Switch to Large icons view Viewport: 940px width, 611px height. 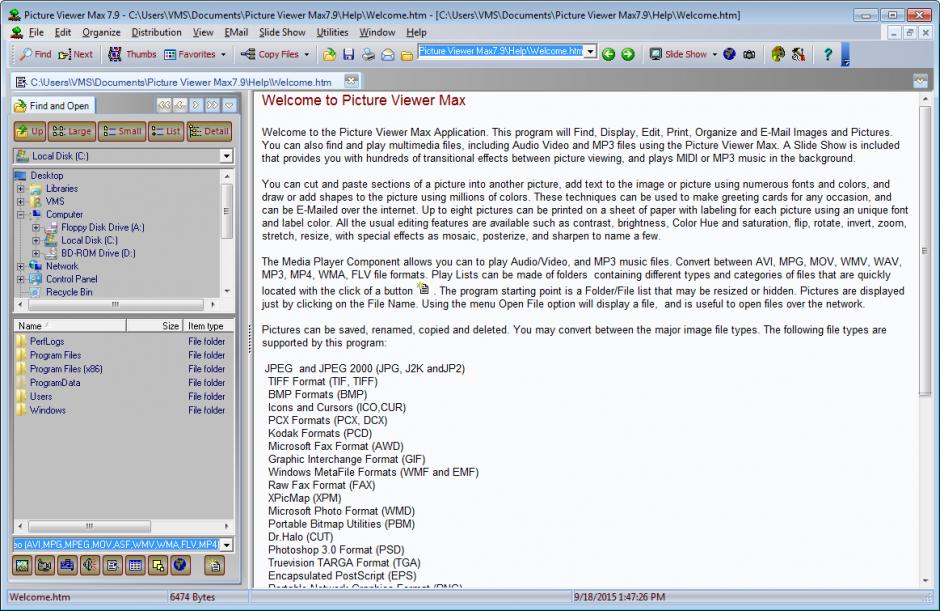72,131
